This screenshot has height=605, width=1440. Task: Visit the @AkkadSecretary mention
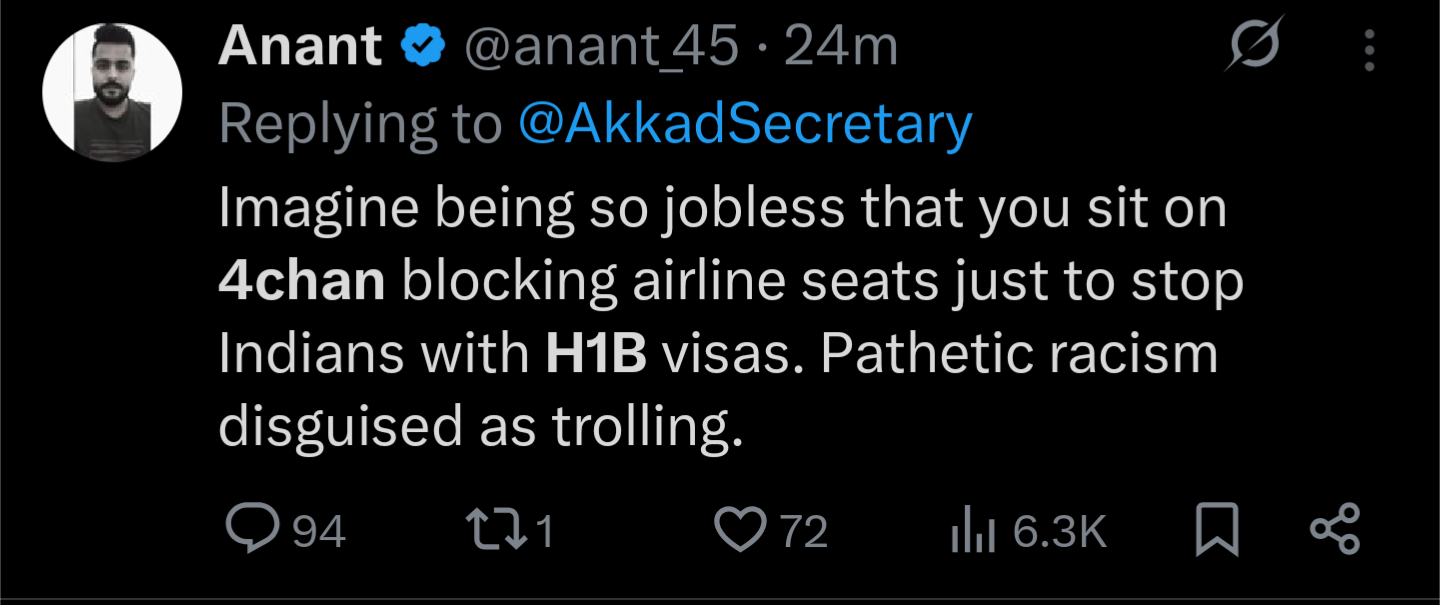pos(745,125)
